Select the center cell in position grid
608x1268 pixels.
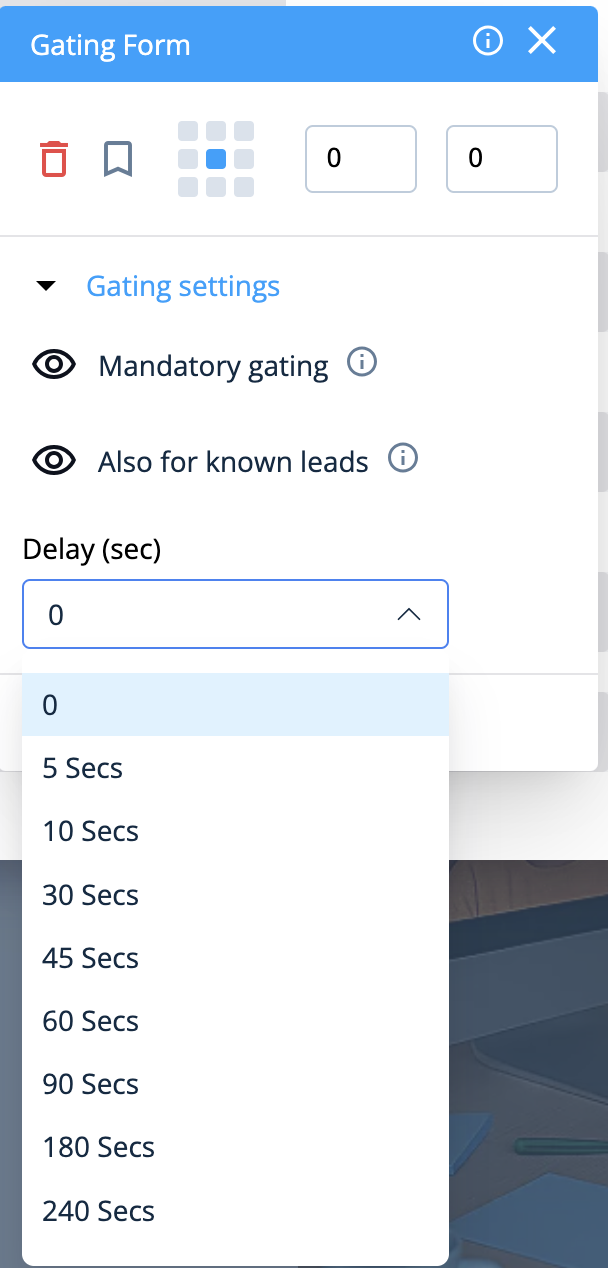tap(216, 159)
